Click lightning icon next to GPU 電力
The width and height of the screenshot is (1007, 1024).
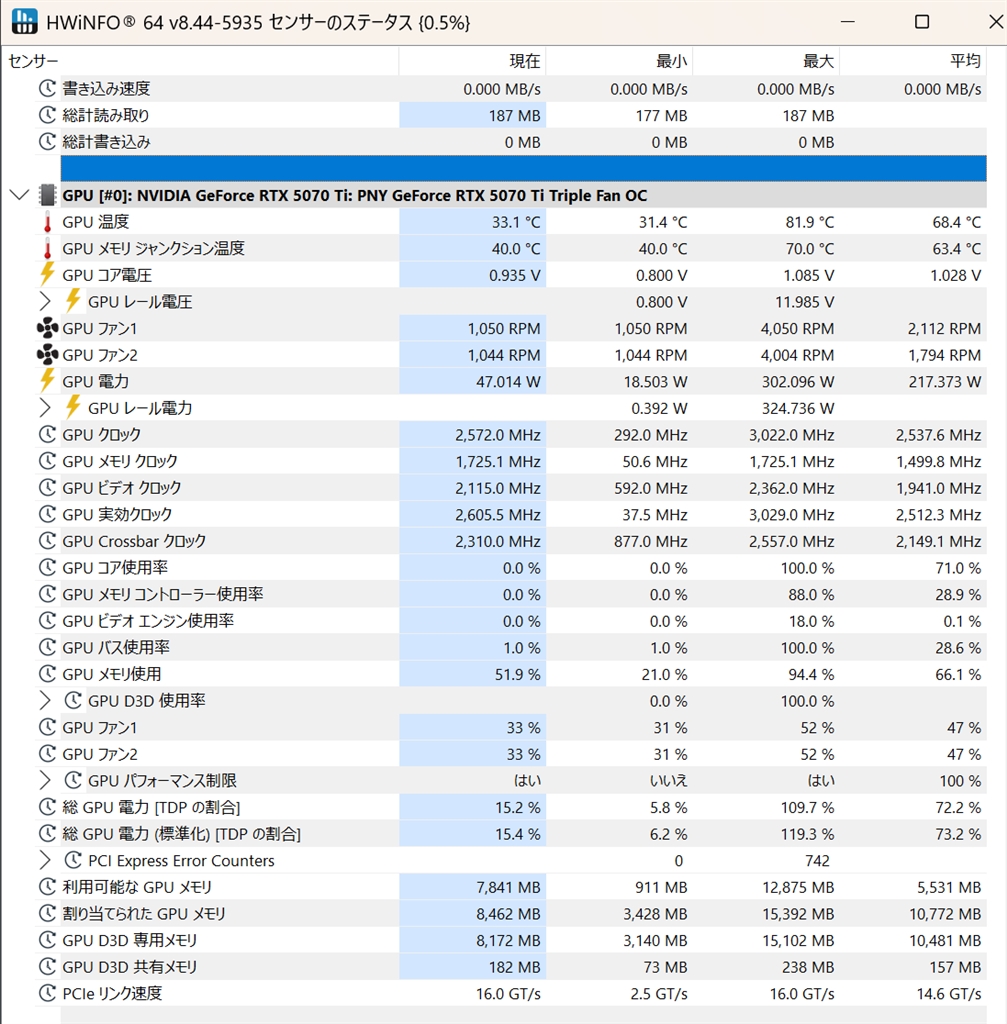pos(47,381)
